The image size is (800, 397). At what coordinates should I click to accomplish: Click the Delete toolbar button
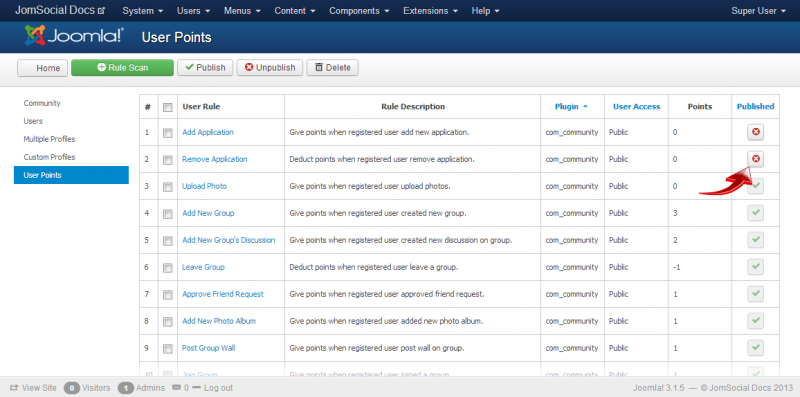pos(332,68)
